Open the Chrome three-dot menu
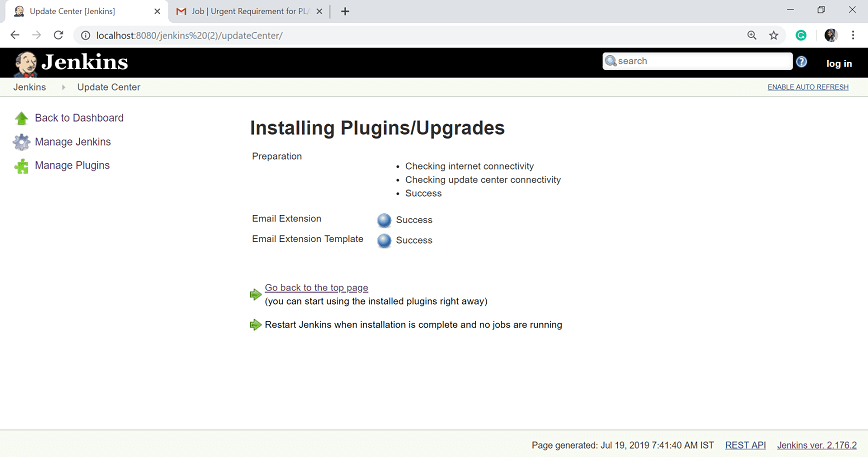The image size is (868, 457). [853, 35]
